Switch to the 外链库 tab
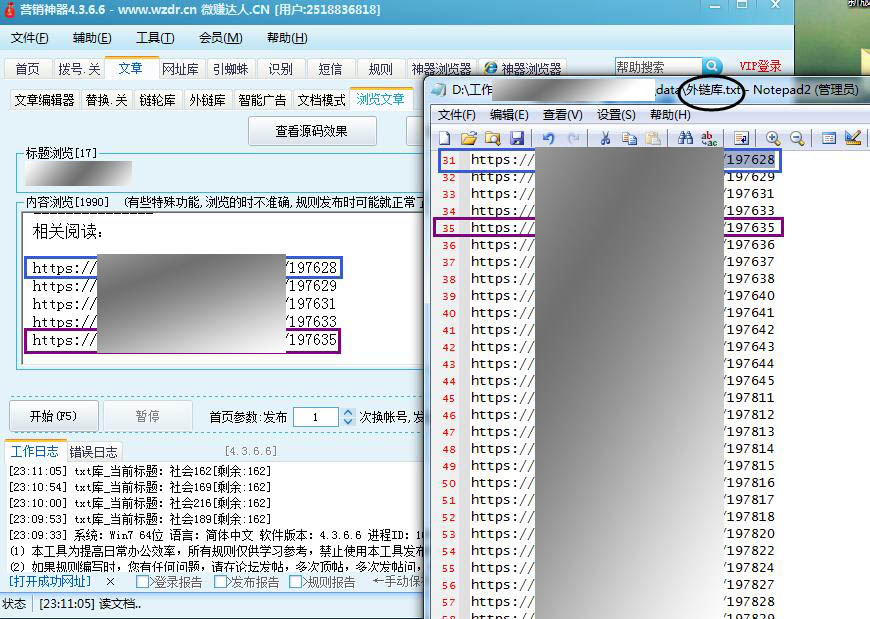 [207, 100]
